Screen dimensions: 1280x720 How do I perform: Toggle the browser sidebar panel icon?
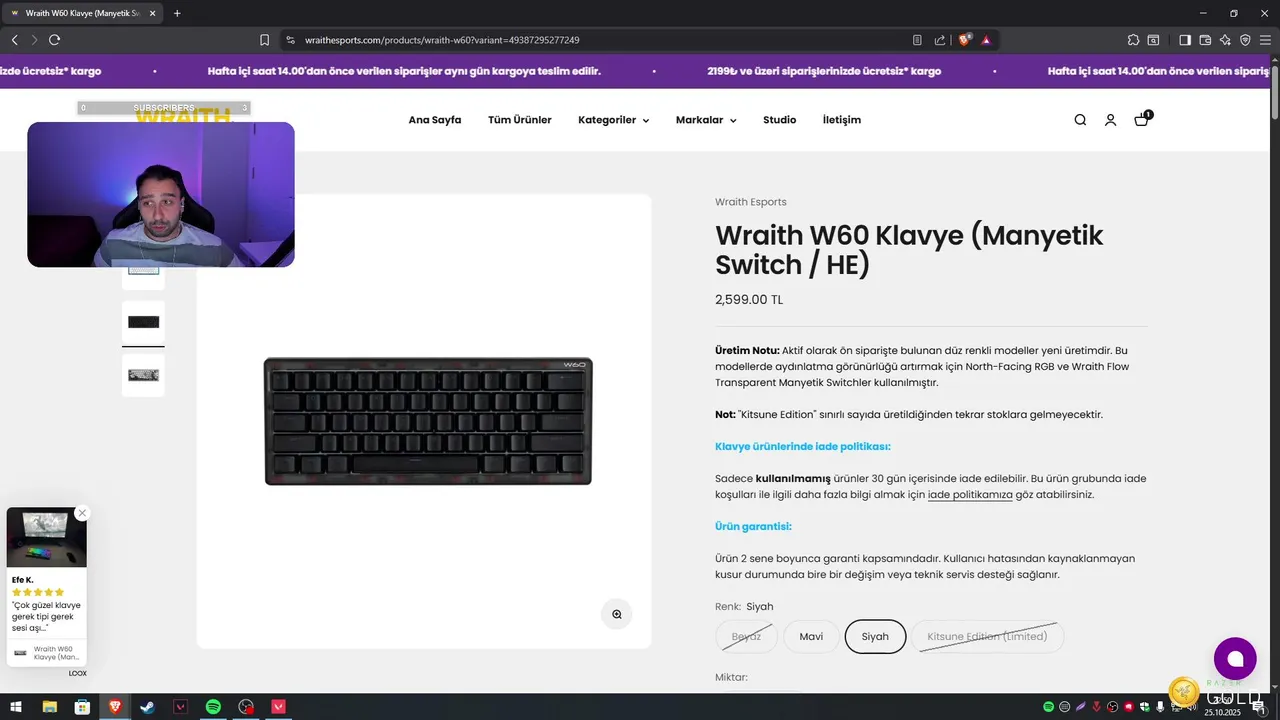[x=1185, y=40]
